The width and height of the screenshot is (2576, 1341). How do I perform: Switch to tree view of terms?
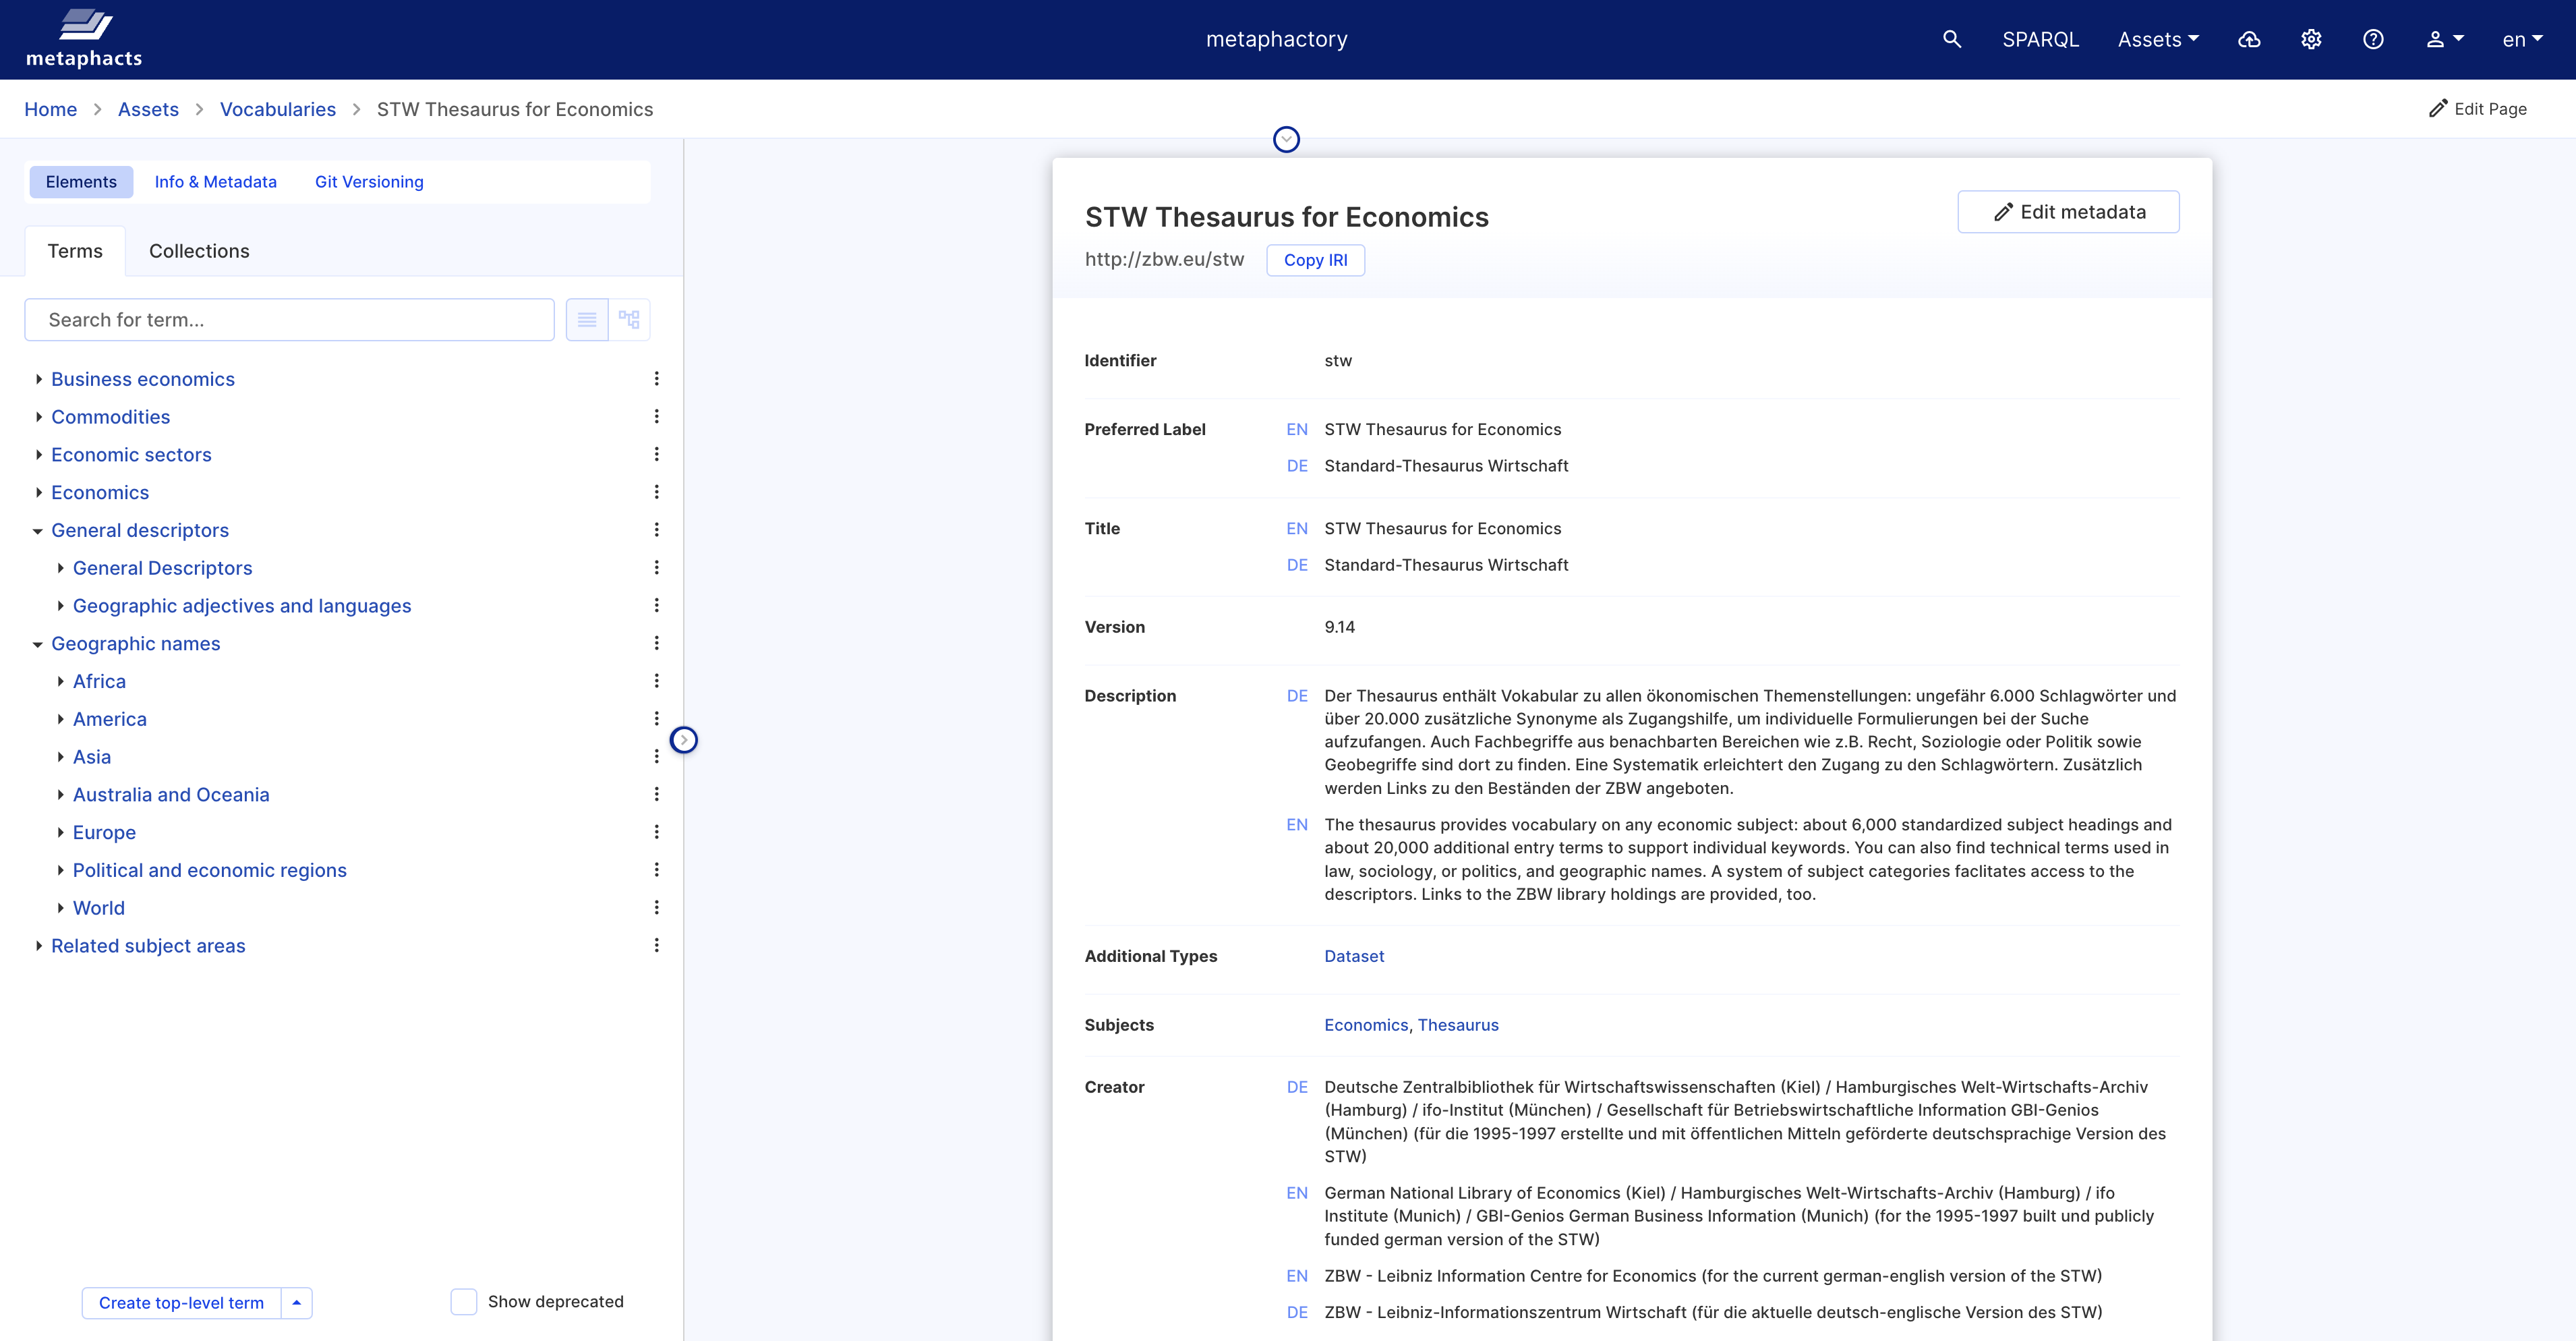click(x=629, y=320)
